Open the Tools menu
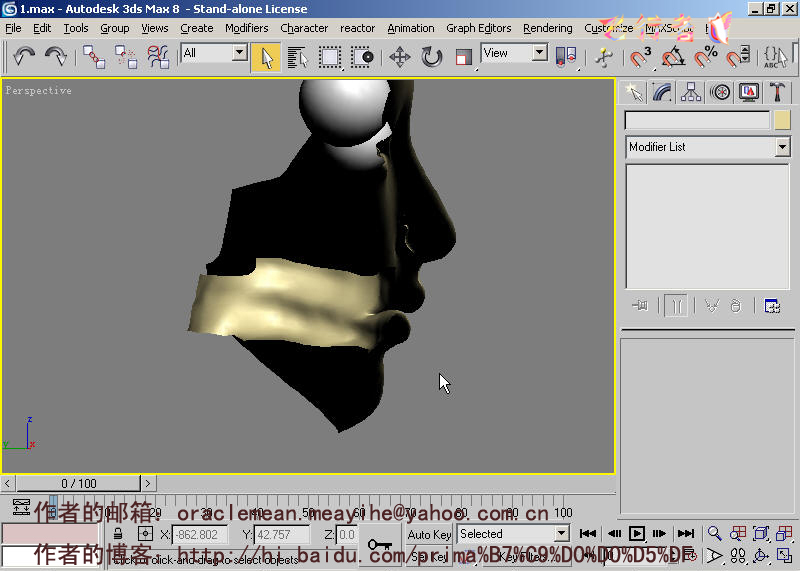The image size is (800, 571). pyautogui.click(x=76, y=28)
